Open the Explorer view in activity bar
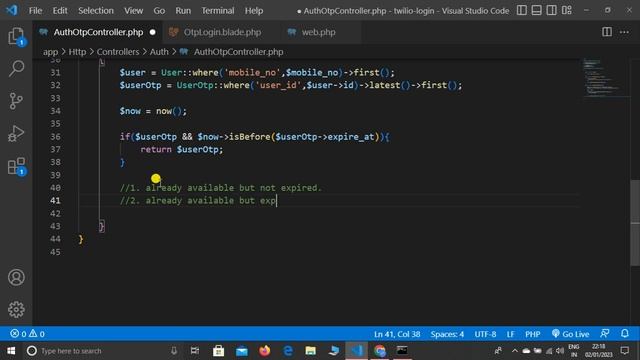The height and width of the screenshot is (360, 640). (16, 36)
